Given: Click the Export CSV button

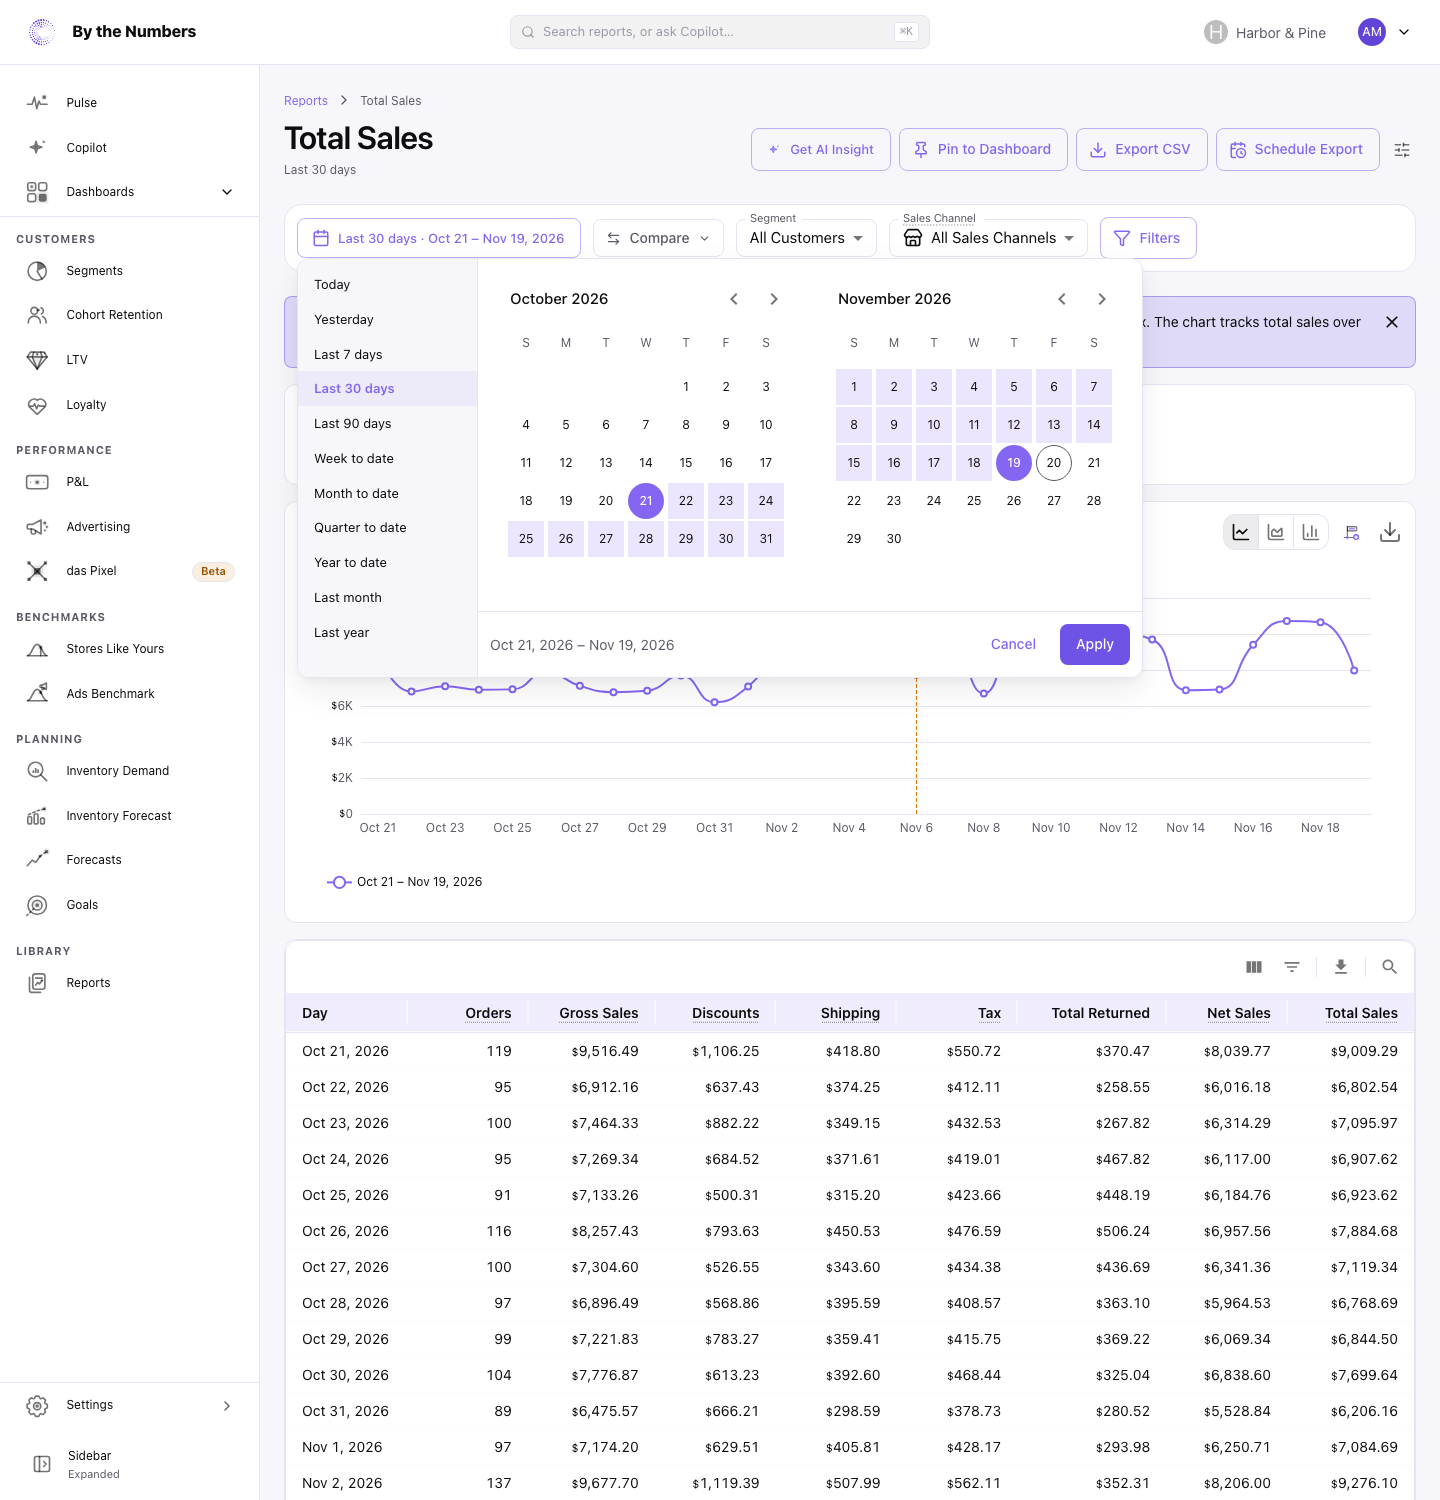Looking at the screenshot, I should [x=1142, y=149].
